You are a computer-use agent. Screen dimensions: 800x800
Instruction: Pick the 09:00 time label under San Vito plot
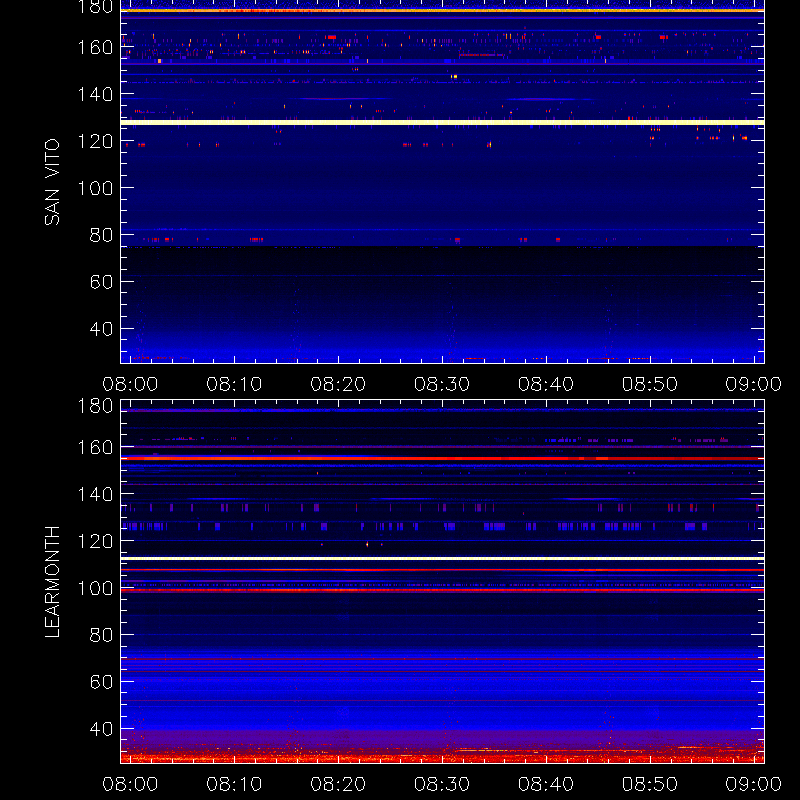pyautogui.click(x=754, y=384)
